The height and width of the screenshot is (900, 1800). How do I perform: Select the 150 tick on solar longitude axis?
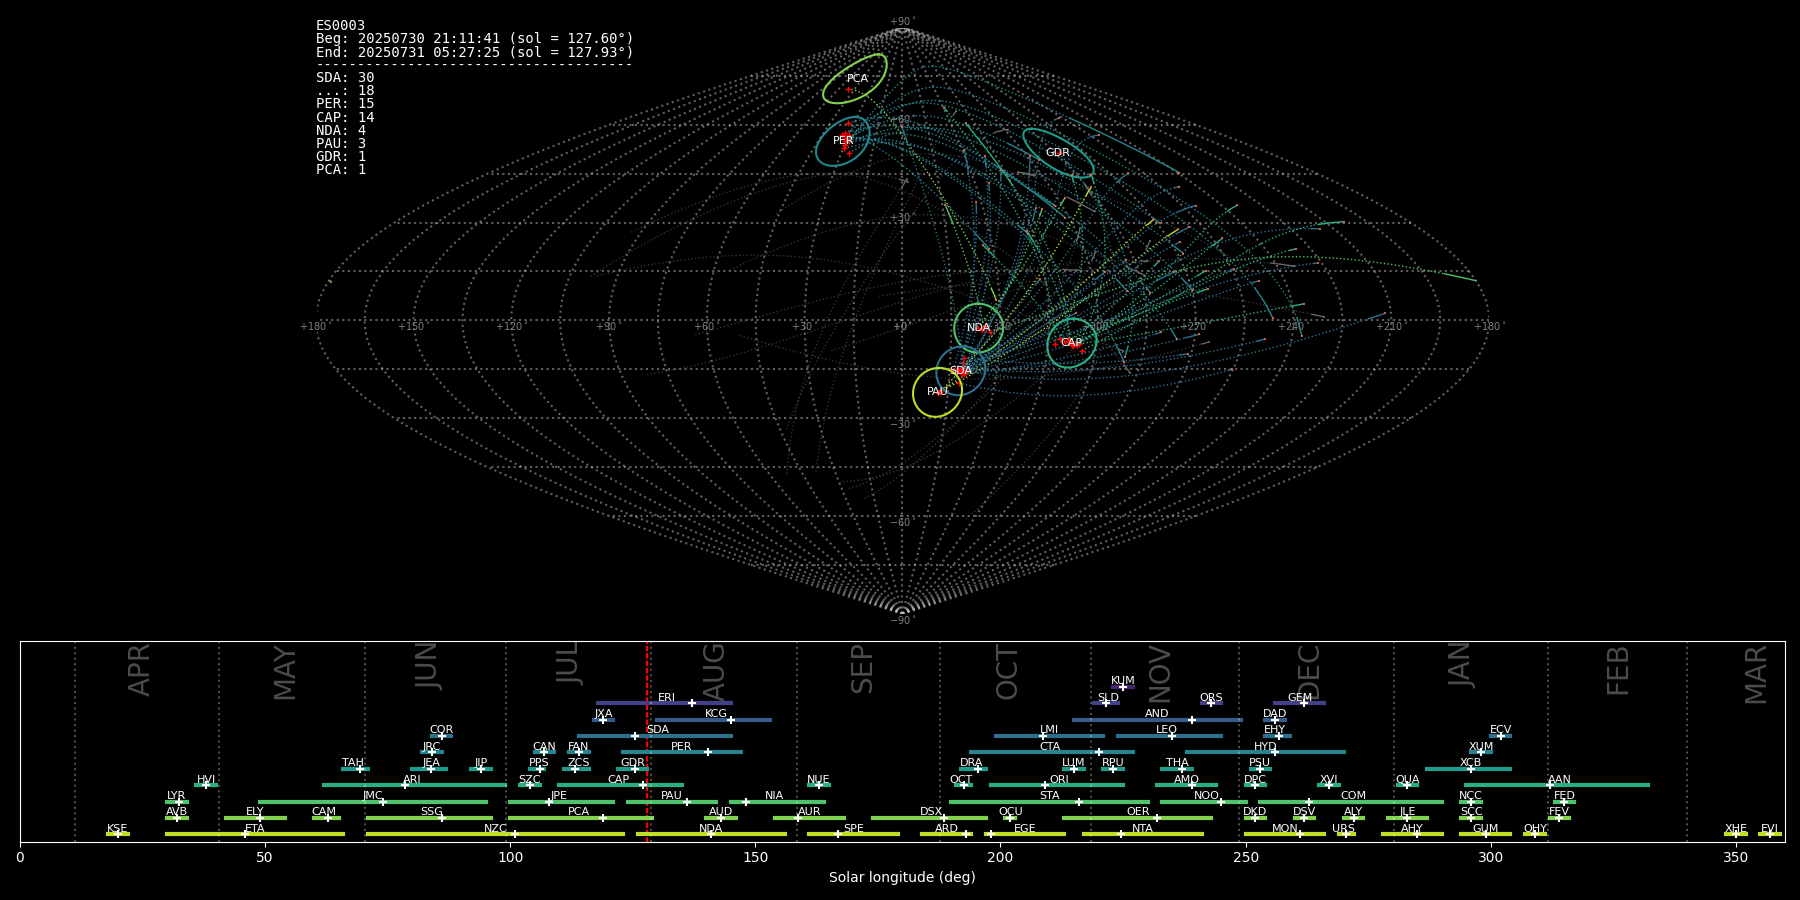pyautogui.click(x=755, y=857)
